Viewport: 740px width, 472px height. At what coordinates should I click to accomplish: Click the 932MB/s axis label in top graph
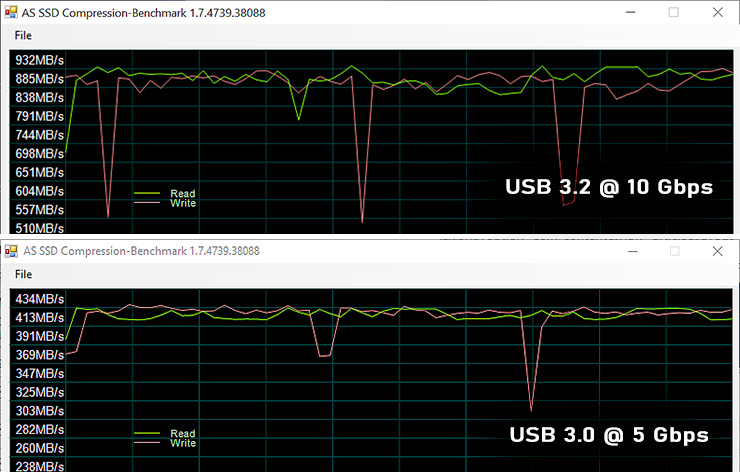pos(39,60)
